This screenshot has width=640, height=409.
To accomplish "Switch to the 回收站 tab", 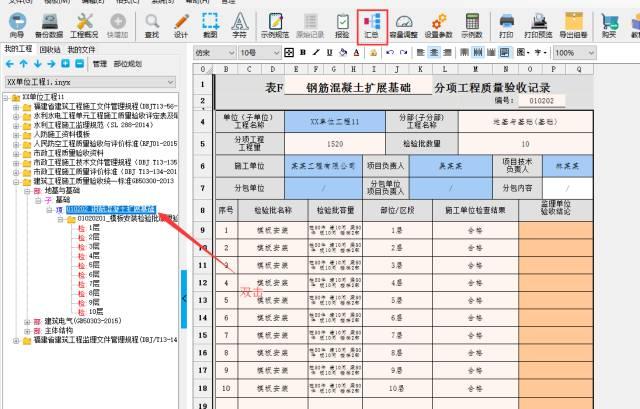I will pos(50,50).
